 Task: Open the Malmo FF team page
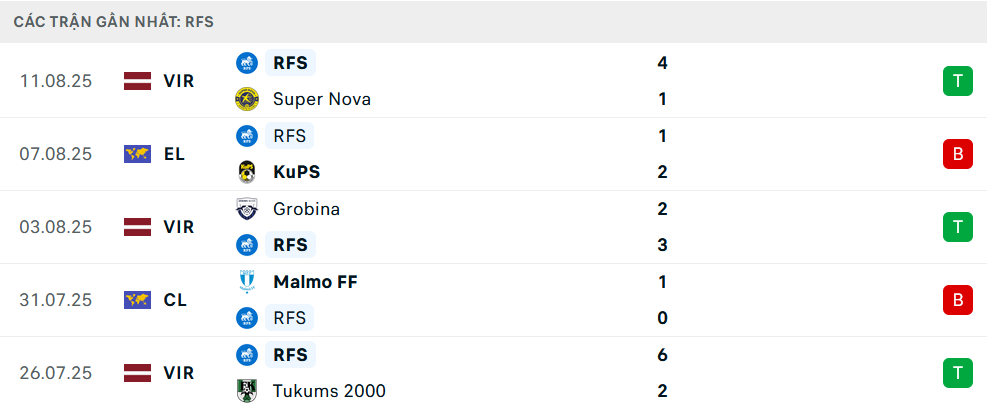coord(314,282)
